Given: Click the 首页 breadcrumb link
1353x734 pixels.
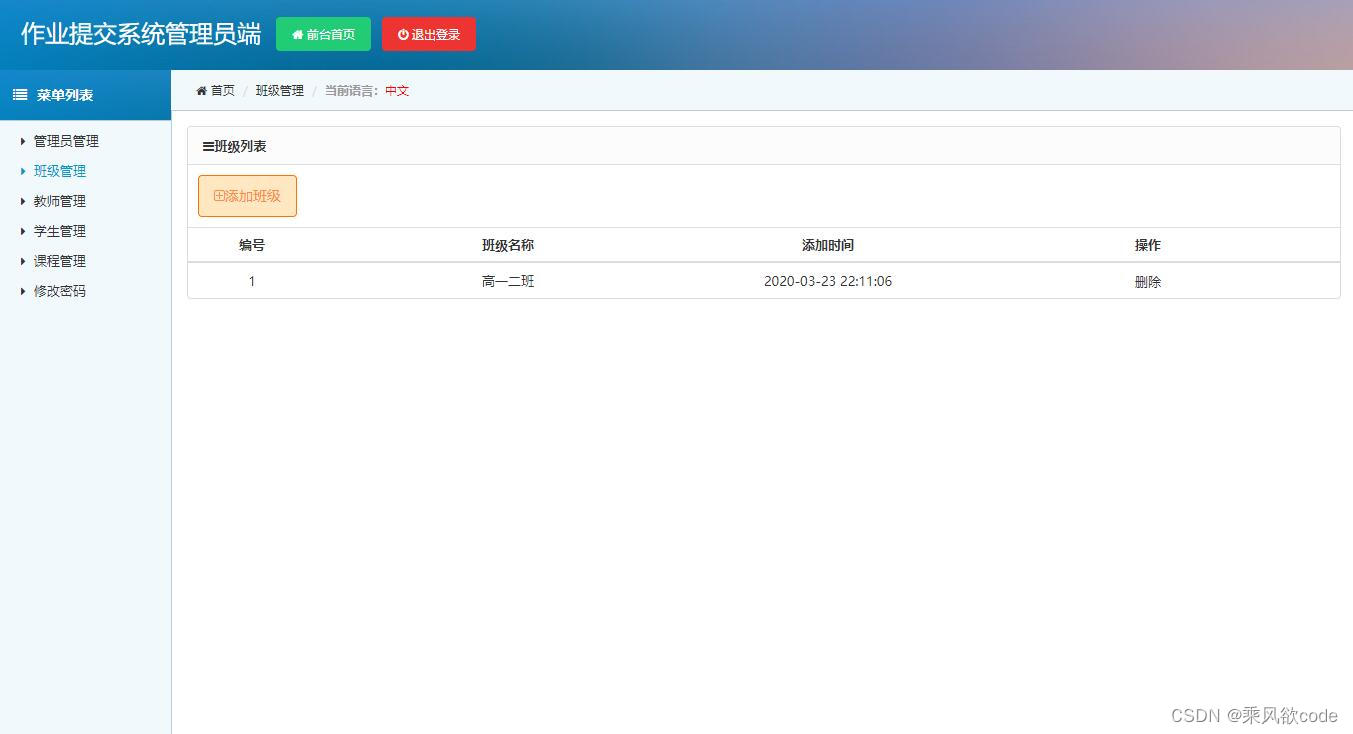Looking at the screenshot, I should [222, 90].
